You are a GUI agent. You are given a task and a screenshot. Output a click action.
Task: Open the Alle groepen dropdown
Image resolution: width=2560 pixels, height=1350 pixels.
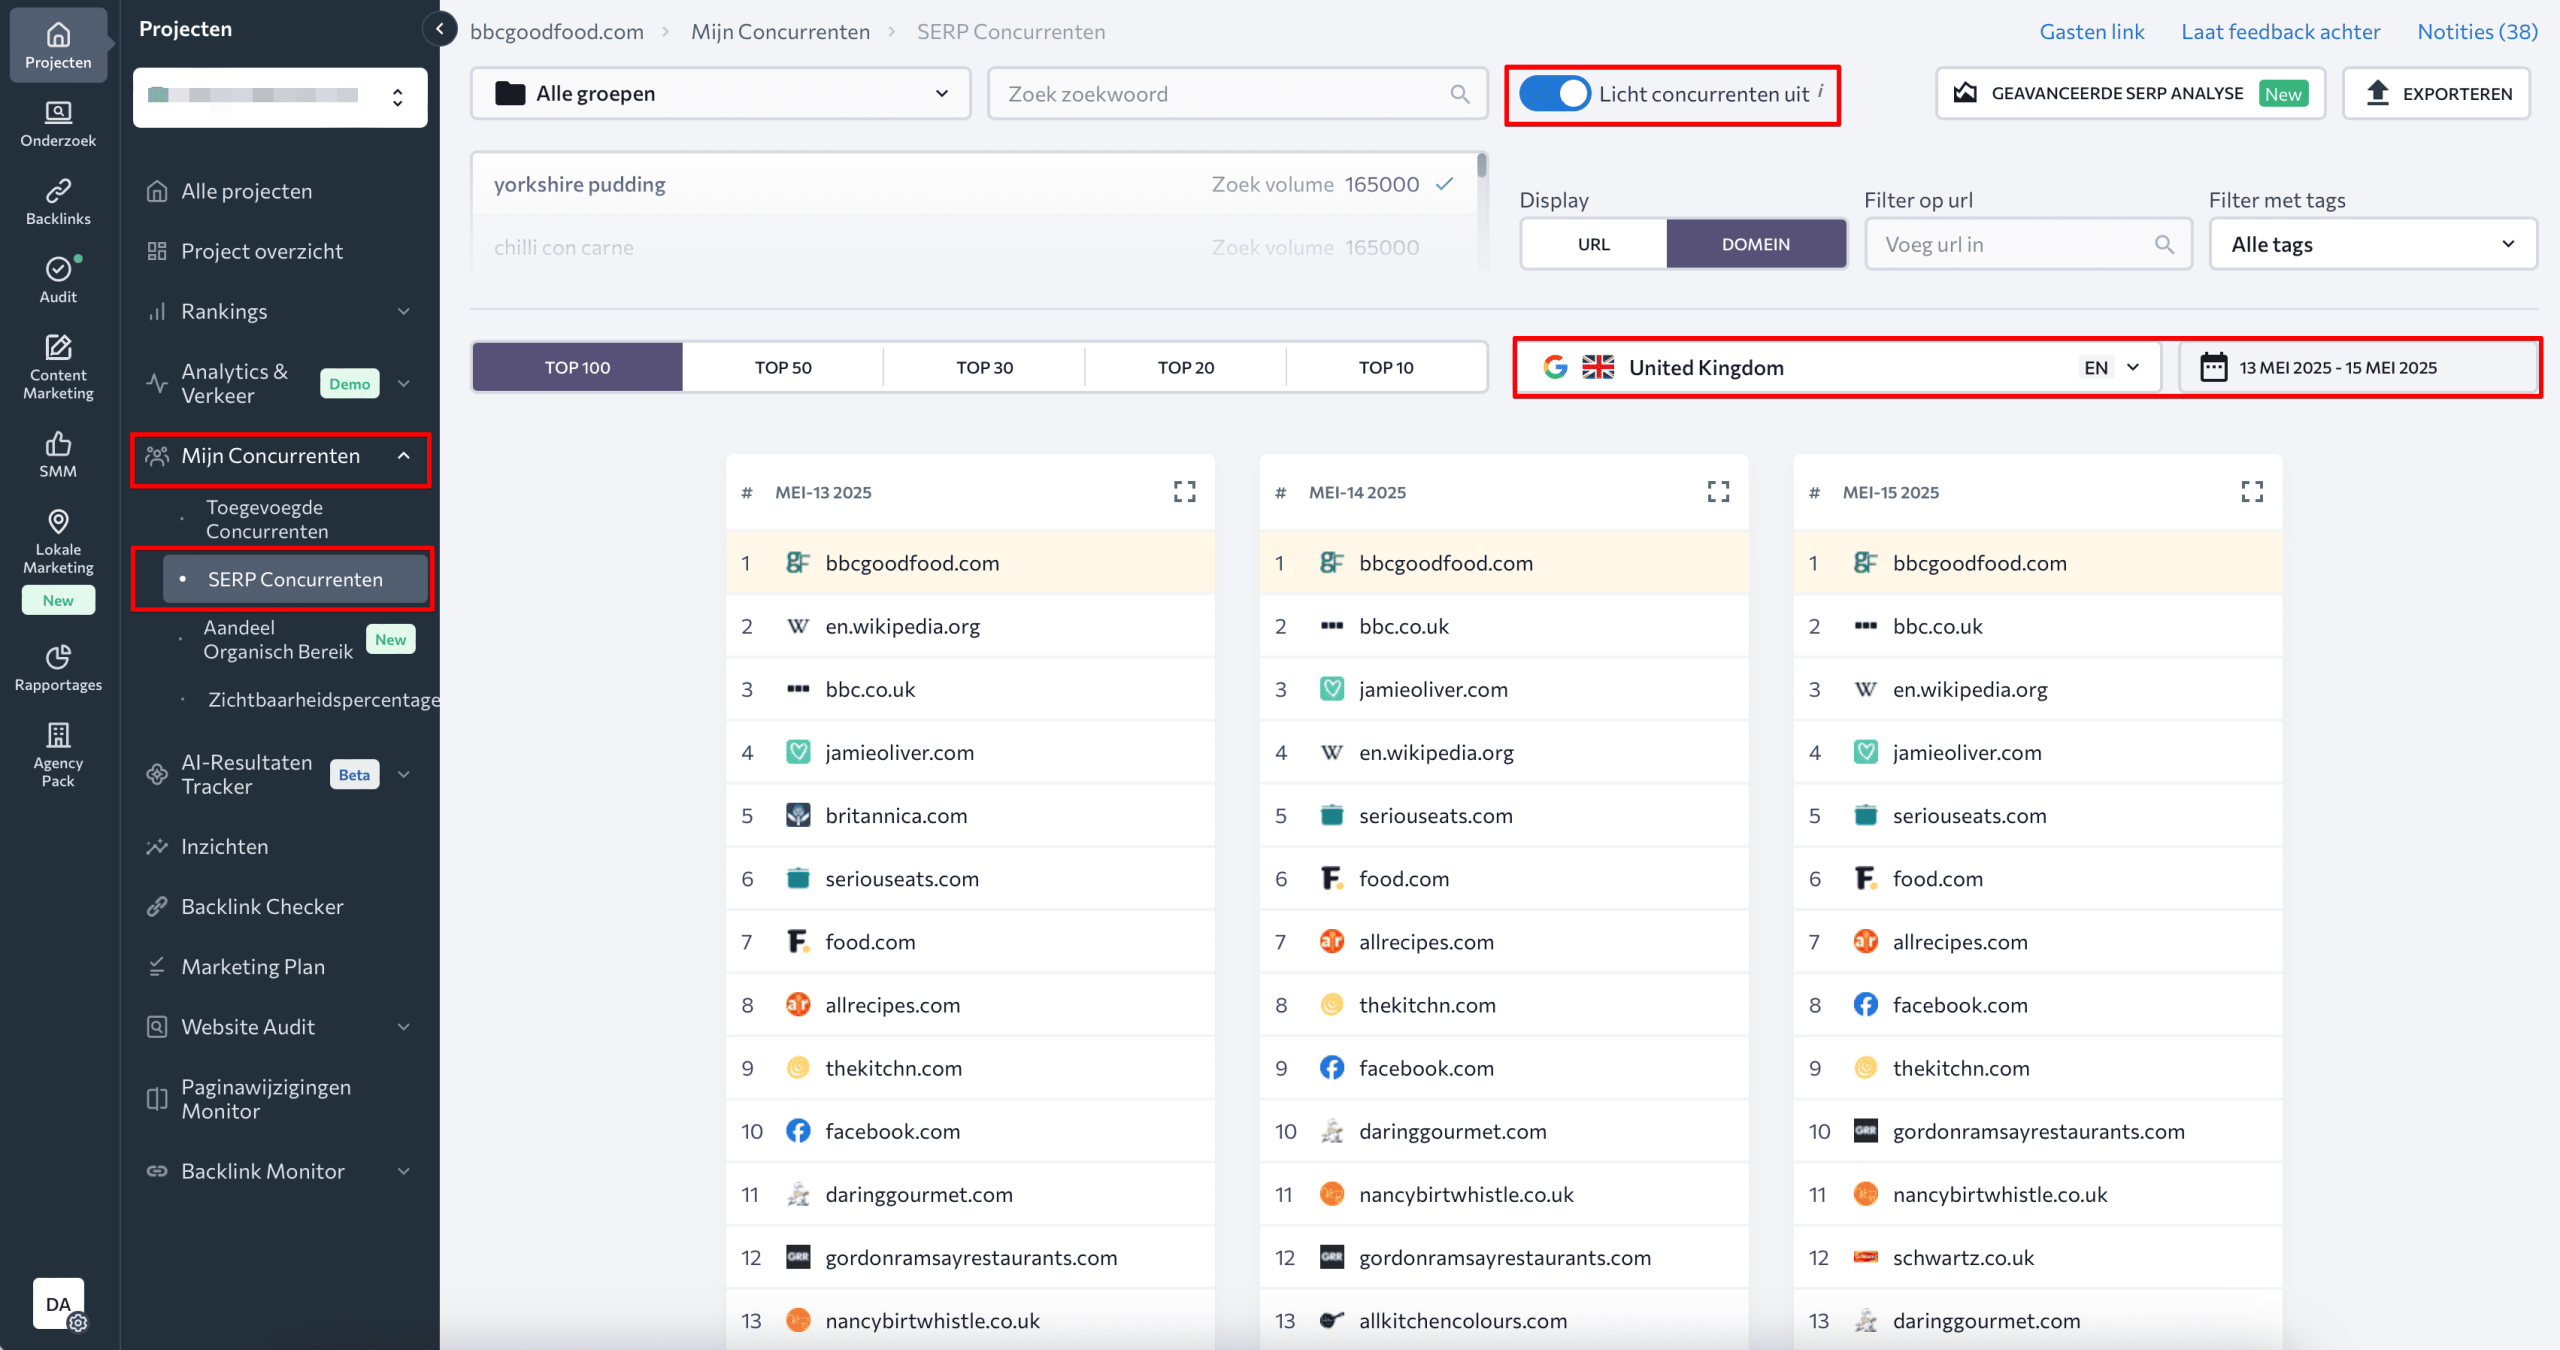click(720, 94)
